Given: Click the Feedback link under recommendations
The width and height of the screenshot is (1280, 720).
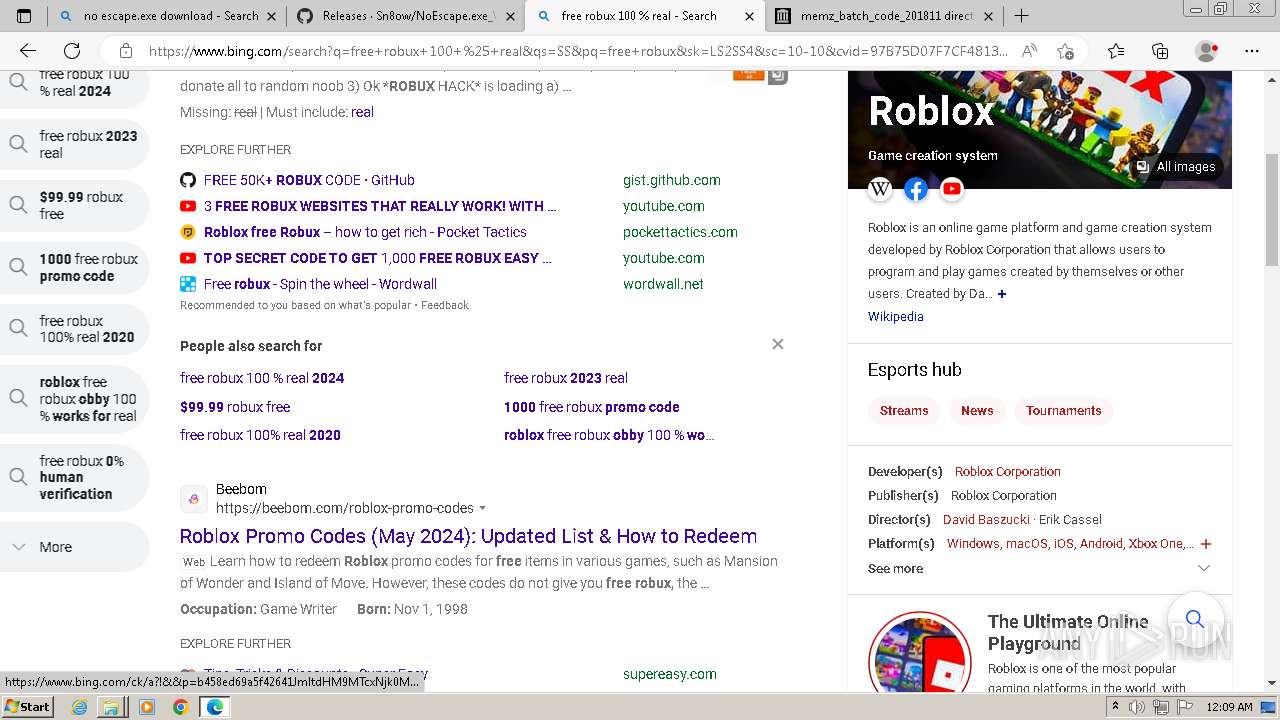Looking at the screenshot, I should [444, 305].
